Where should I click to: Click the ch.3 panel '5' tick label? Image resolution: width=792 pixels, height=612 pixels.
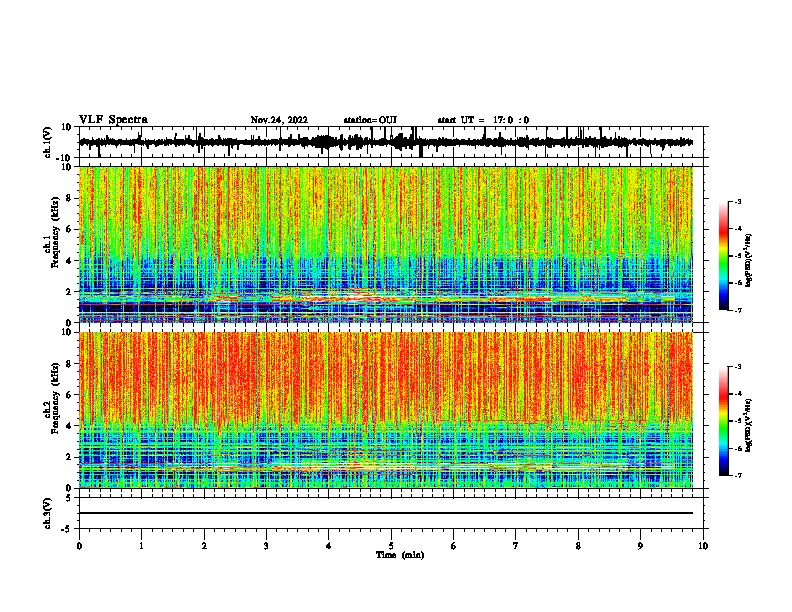coord(69,498)
